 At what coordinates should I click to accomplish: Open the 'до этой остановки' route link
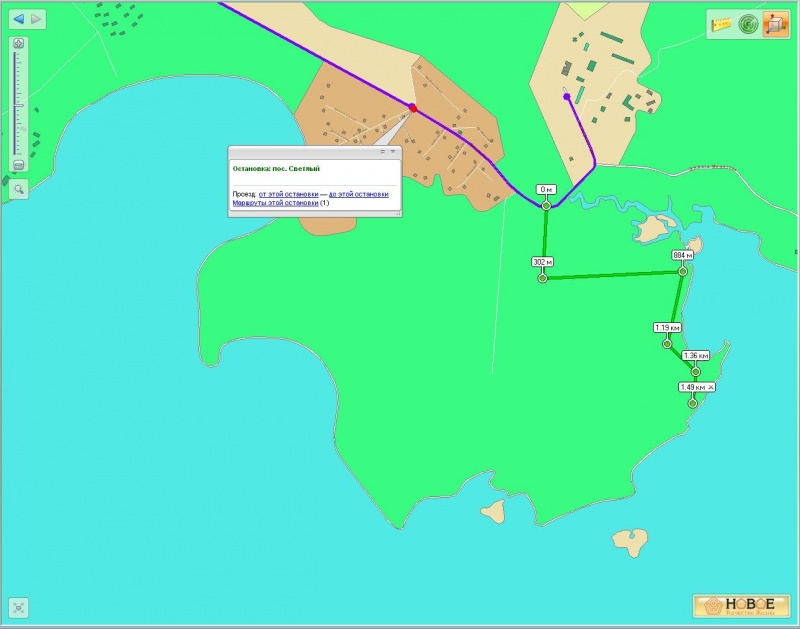click(359, 194)
